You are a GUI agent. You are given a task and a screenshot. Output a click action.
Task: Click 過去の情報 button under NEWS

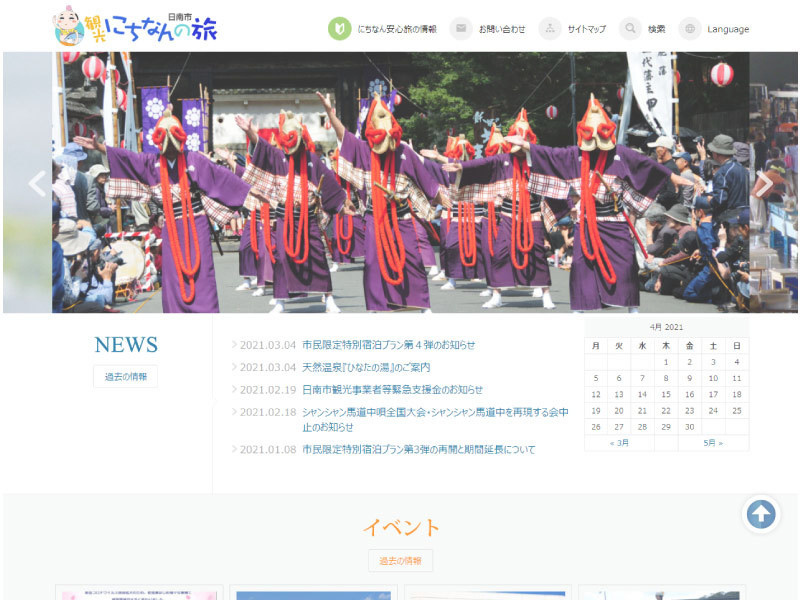pos(125,377)
